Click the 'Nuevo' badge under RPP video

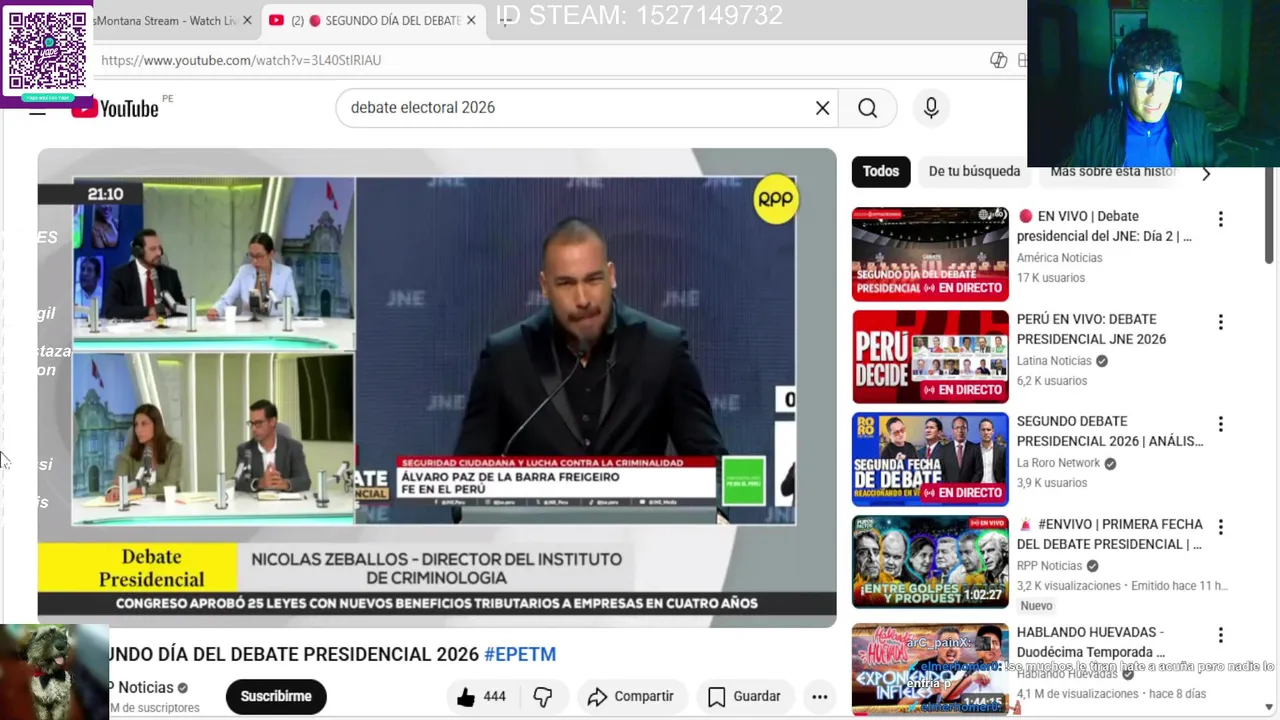pos(1037,606)
